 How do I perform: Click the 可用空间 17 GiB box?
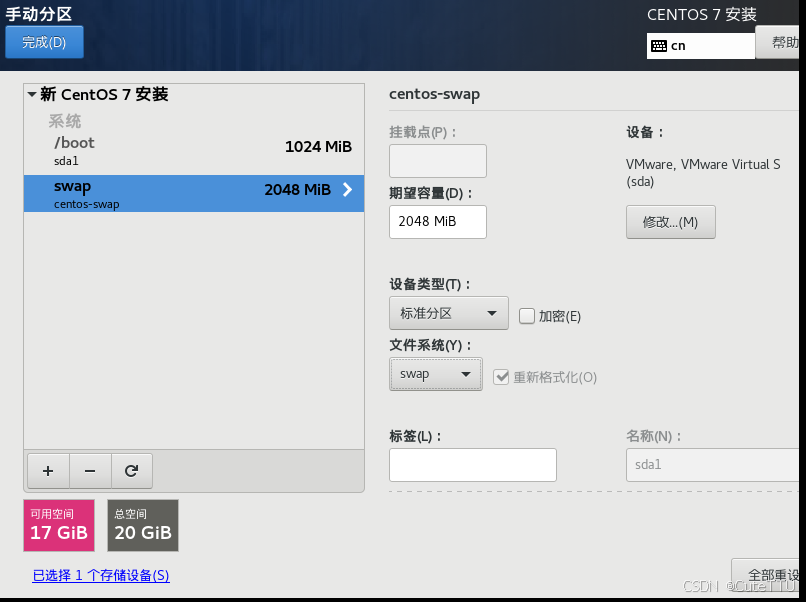(x=59, y=525)
